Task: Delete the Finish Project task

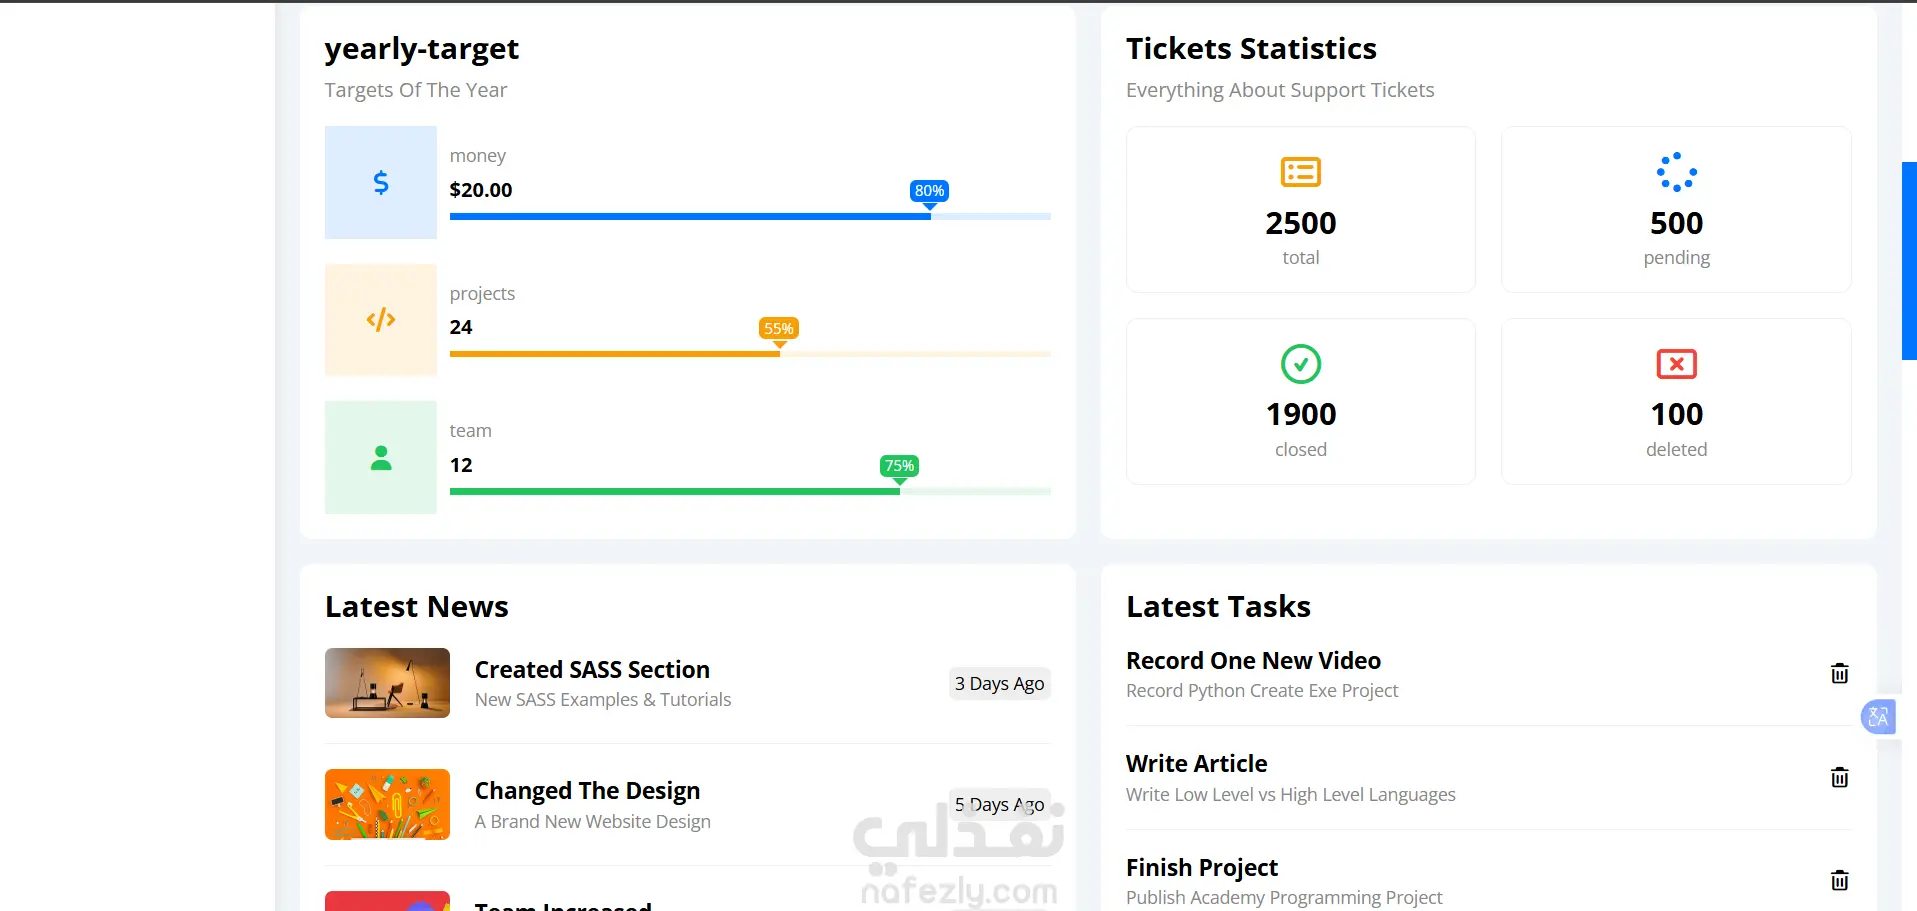Action: pyautogui.click(x=1839, y=880)
